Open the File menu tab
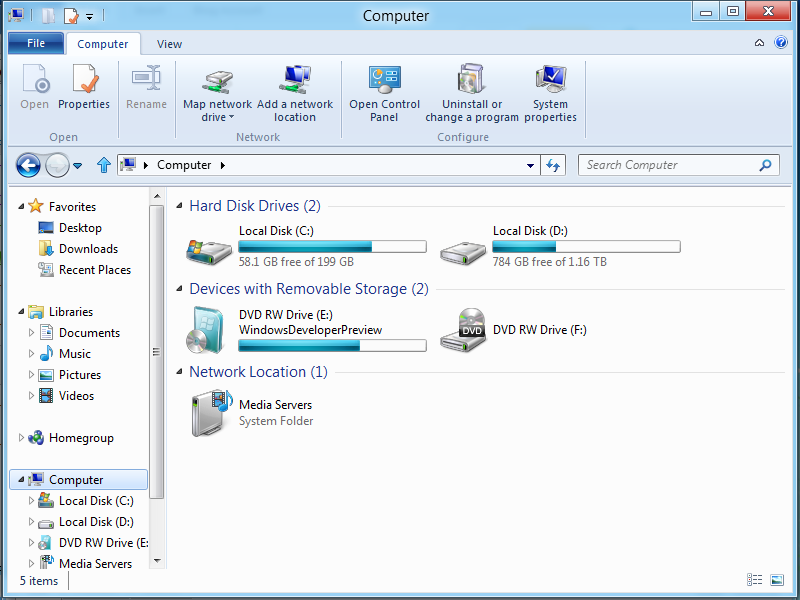Image resolution: width=800 pixels, height=600 pixels. tap(36, 43)
